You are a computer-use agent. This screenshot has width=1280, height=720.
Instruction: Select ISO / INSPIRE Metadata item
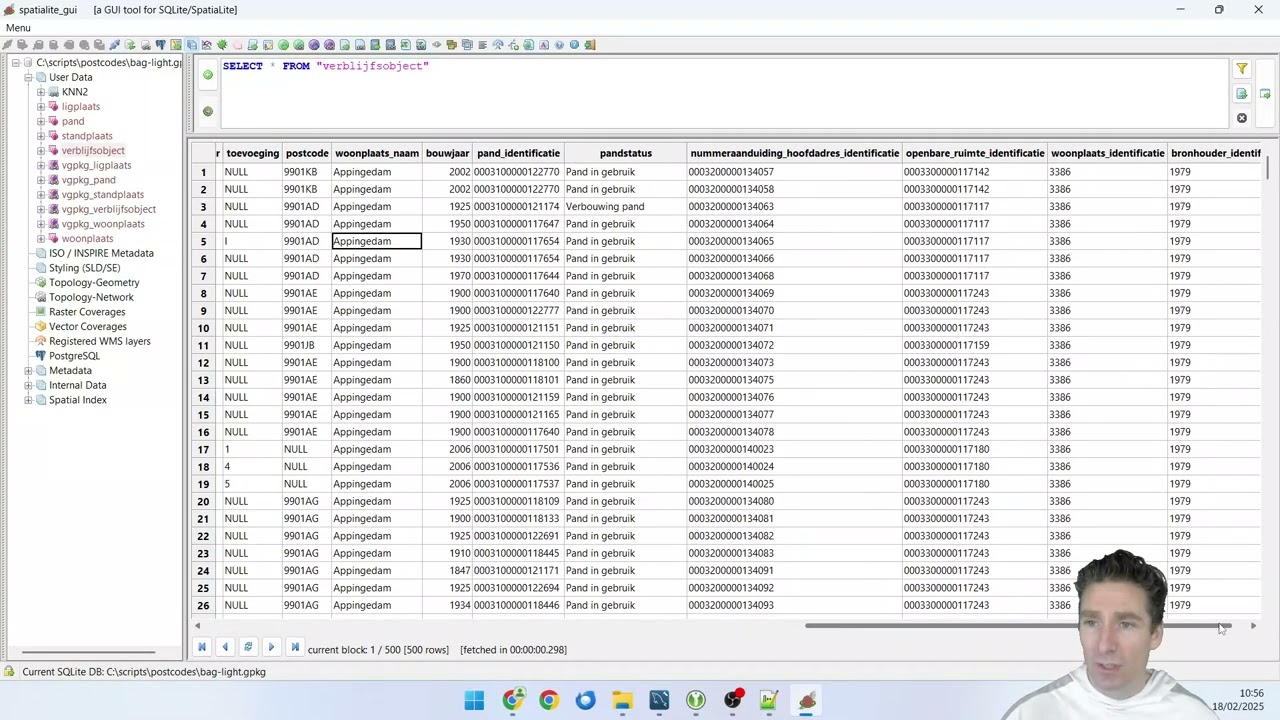point(101,253)
